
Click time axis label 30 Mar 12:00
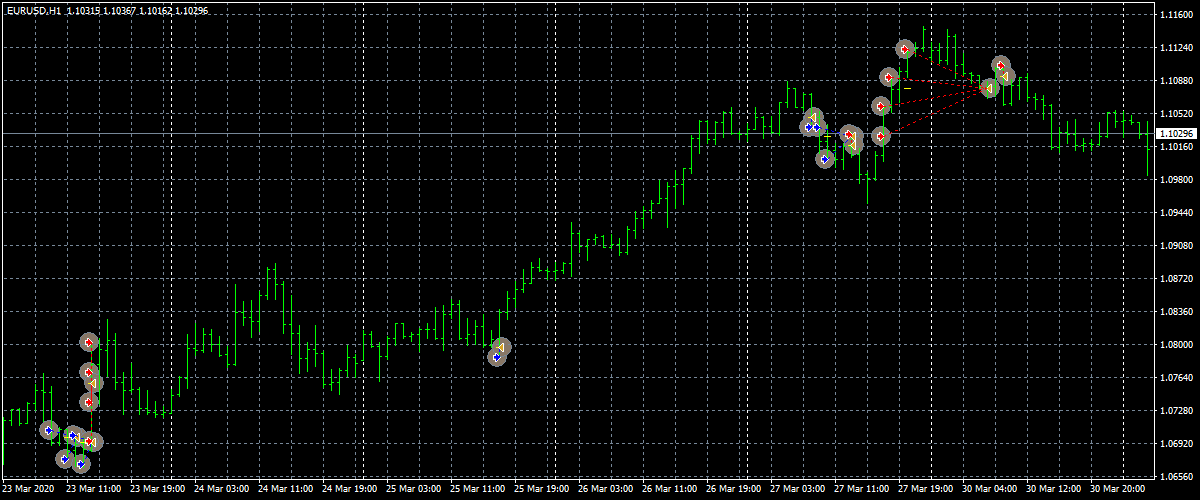coord(1054,490)
